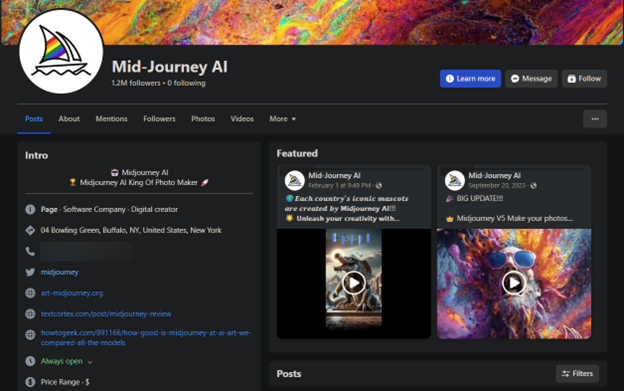Click the phone icon in Intro
Viewport: 624px width, 391px height.
pos(30,251)
